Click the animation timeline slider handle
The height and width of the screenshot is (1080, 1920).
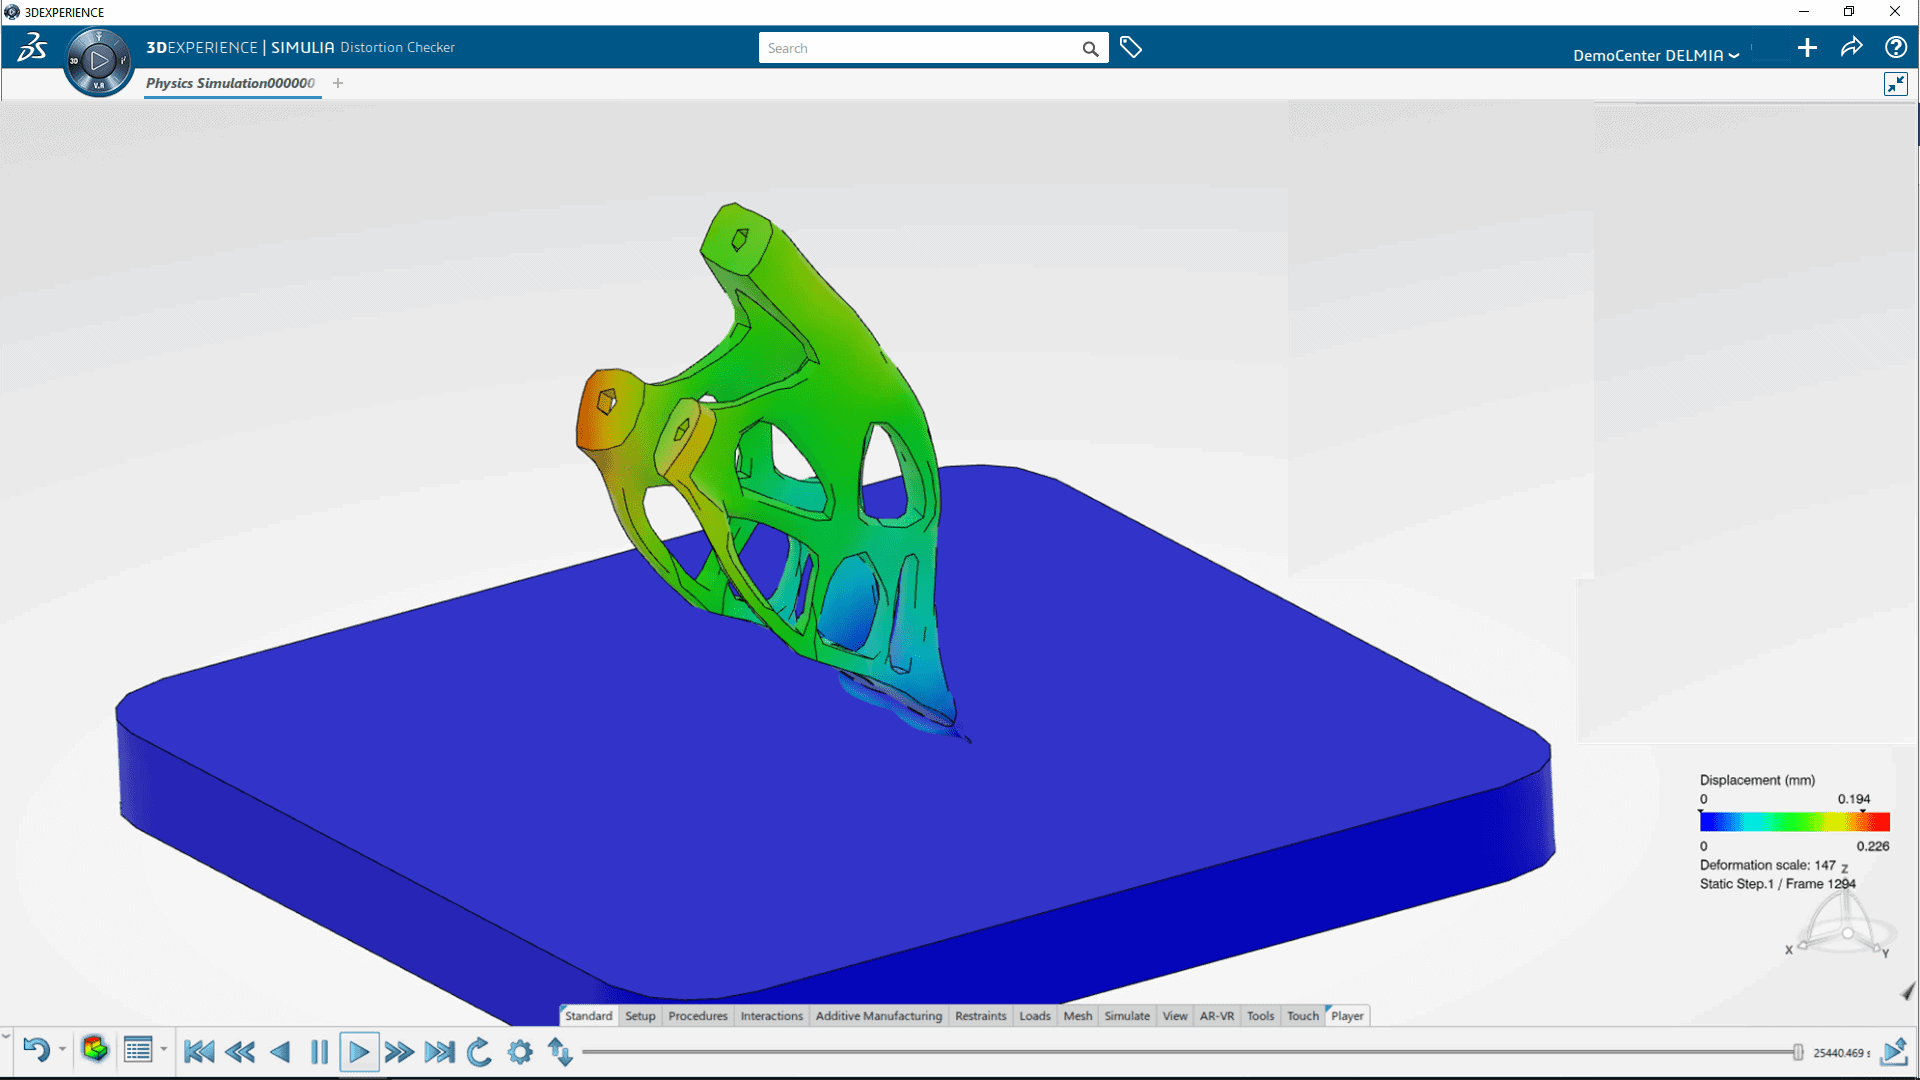(1798, 1052)
